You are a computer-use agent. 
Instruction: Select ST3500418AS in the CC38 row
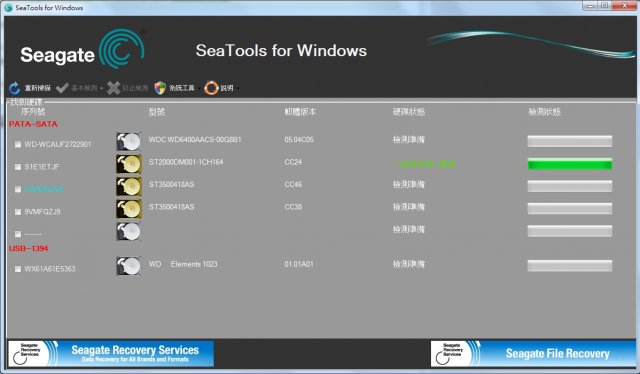click(171, 207)
